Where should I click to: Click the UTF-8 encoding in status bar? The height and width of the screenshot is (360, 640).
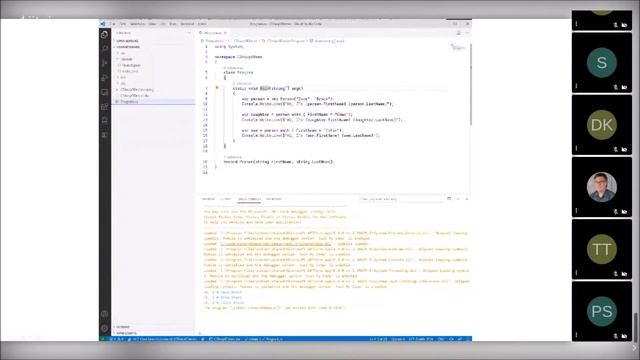tap(420, 339)
